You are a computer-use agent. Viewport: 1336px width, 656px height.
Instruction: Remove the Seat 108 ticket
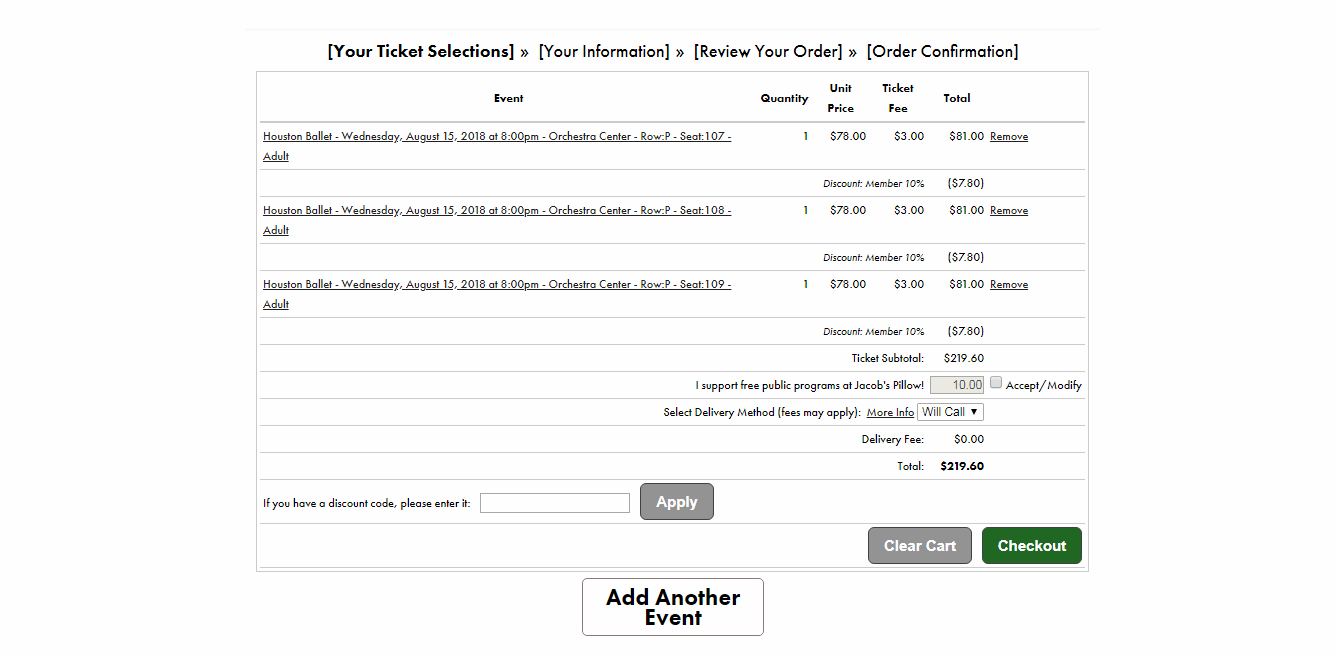coord(1009,211)
